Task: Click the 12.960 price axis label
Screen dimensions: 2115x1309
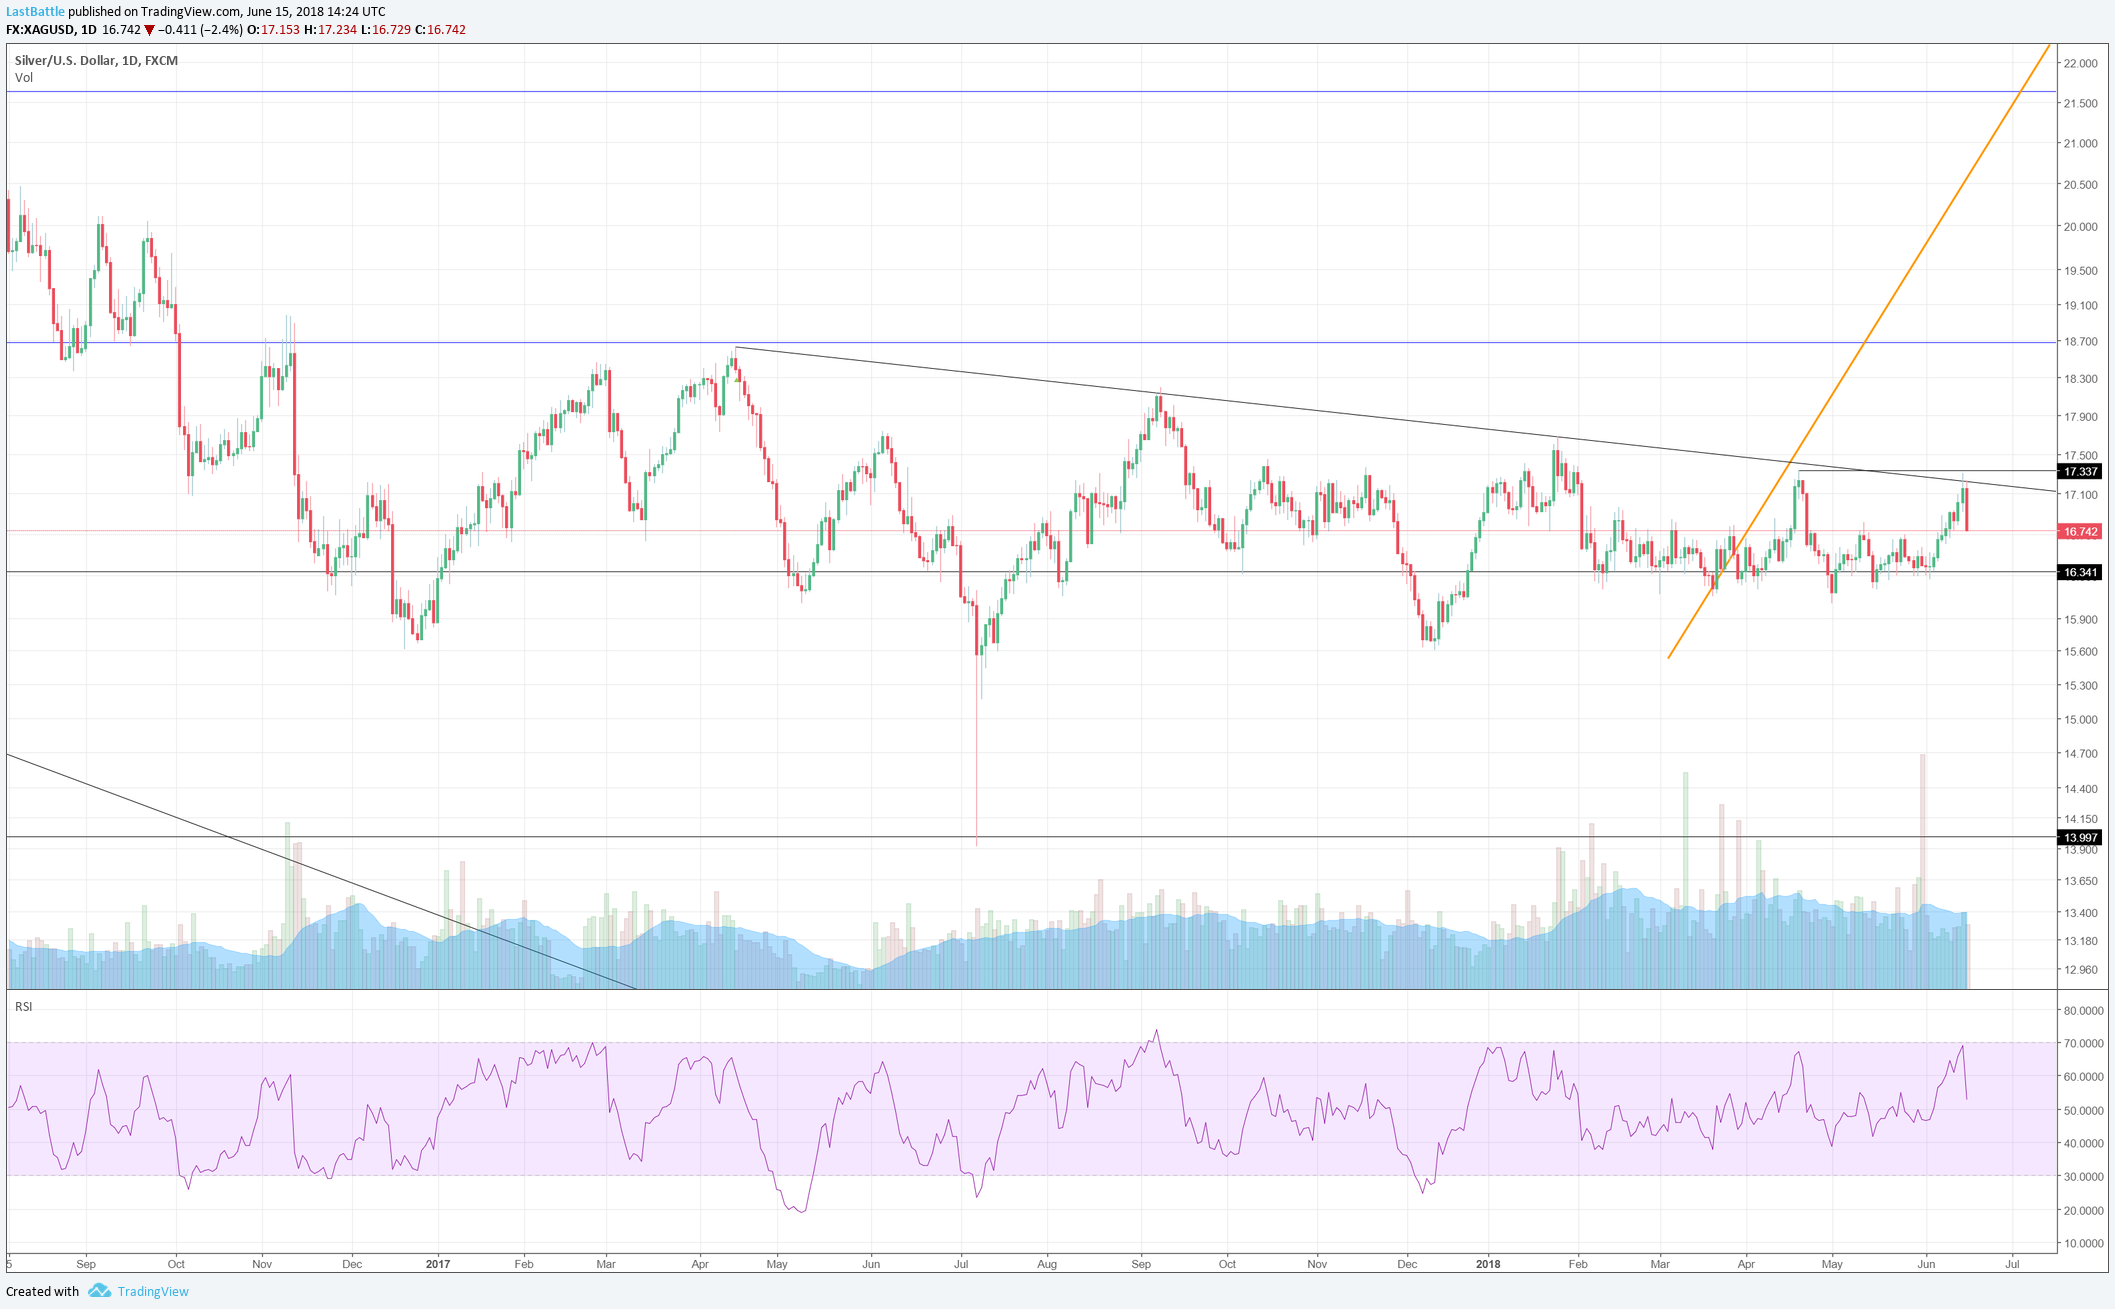Action: coord(2081,969)
